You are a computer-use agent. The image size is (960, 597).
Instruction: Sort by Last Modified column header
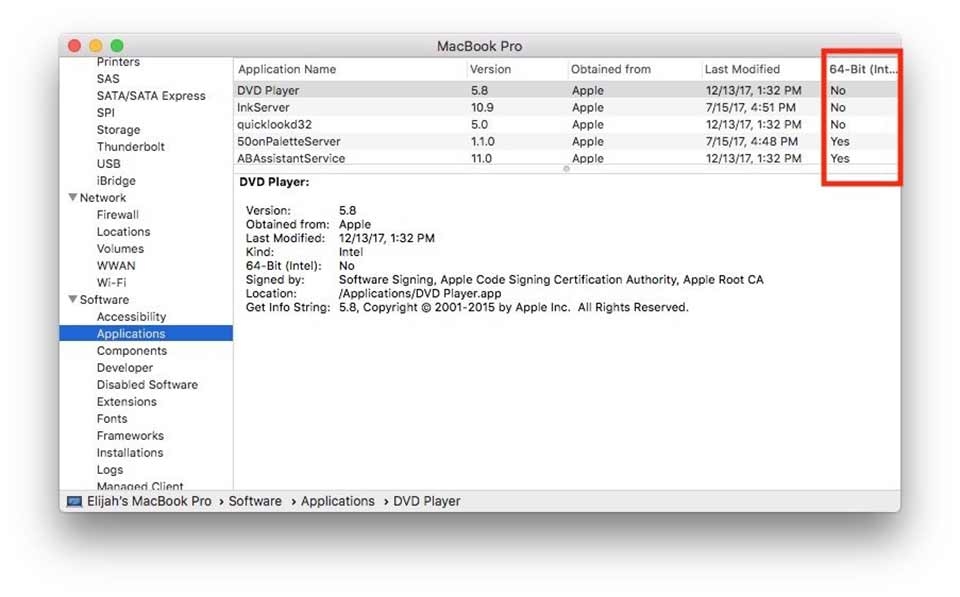(762, 69)
